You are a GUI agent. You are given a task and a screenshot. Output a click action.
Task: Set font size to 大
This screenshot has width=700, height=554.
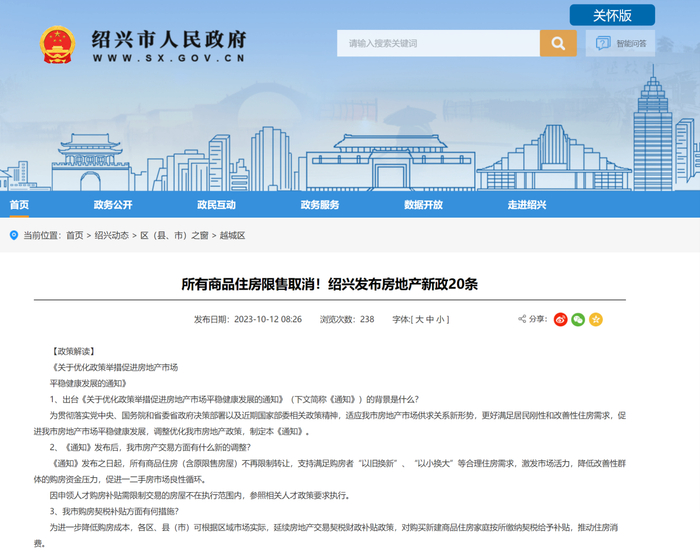pyautogui.click(x=419, y=319)
